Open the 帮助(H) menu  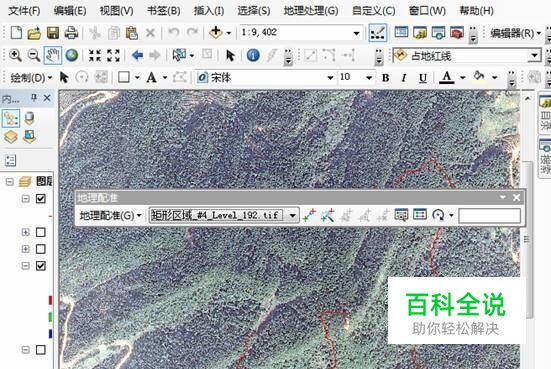(477, 11)
